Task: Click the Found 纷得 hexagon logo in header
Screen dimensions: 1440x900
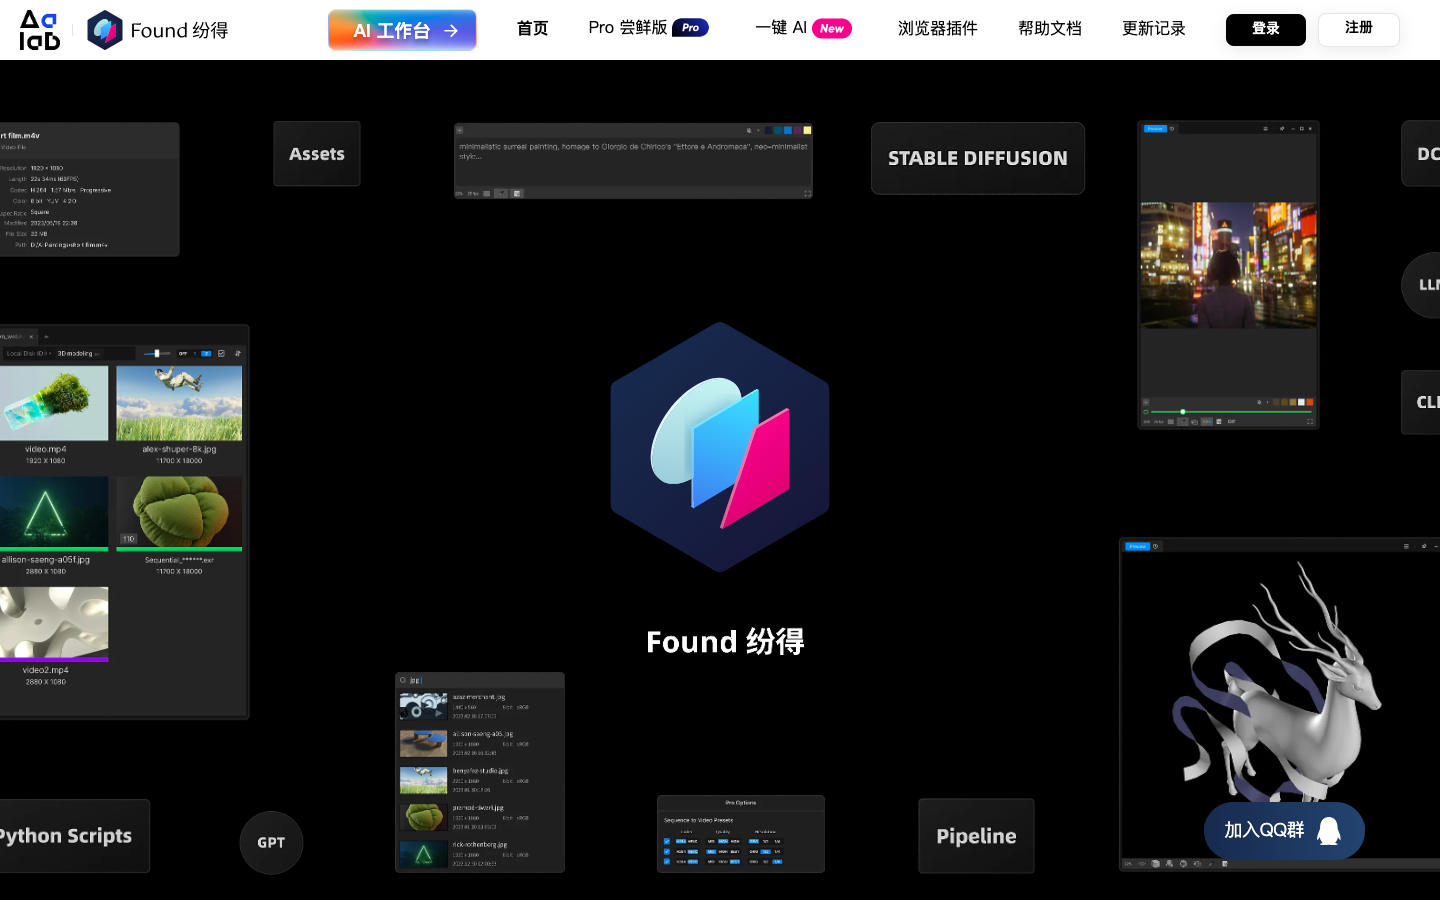Action: click(x=105, y=30)
